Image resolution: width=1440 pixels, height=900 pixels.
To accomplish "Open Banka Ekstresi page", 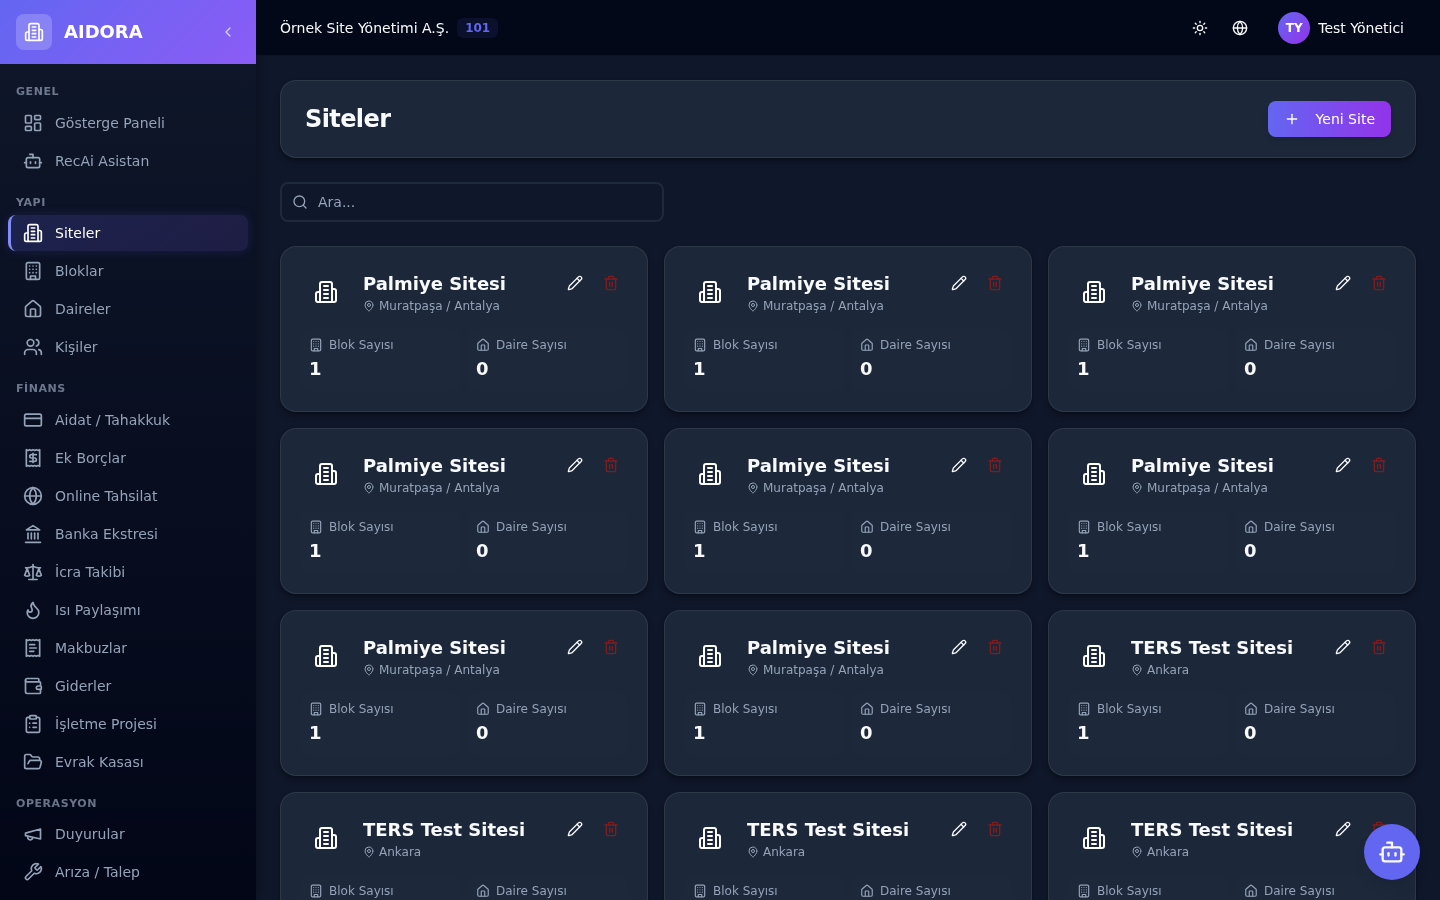I will pyautogui.click(x=128, y=534).
